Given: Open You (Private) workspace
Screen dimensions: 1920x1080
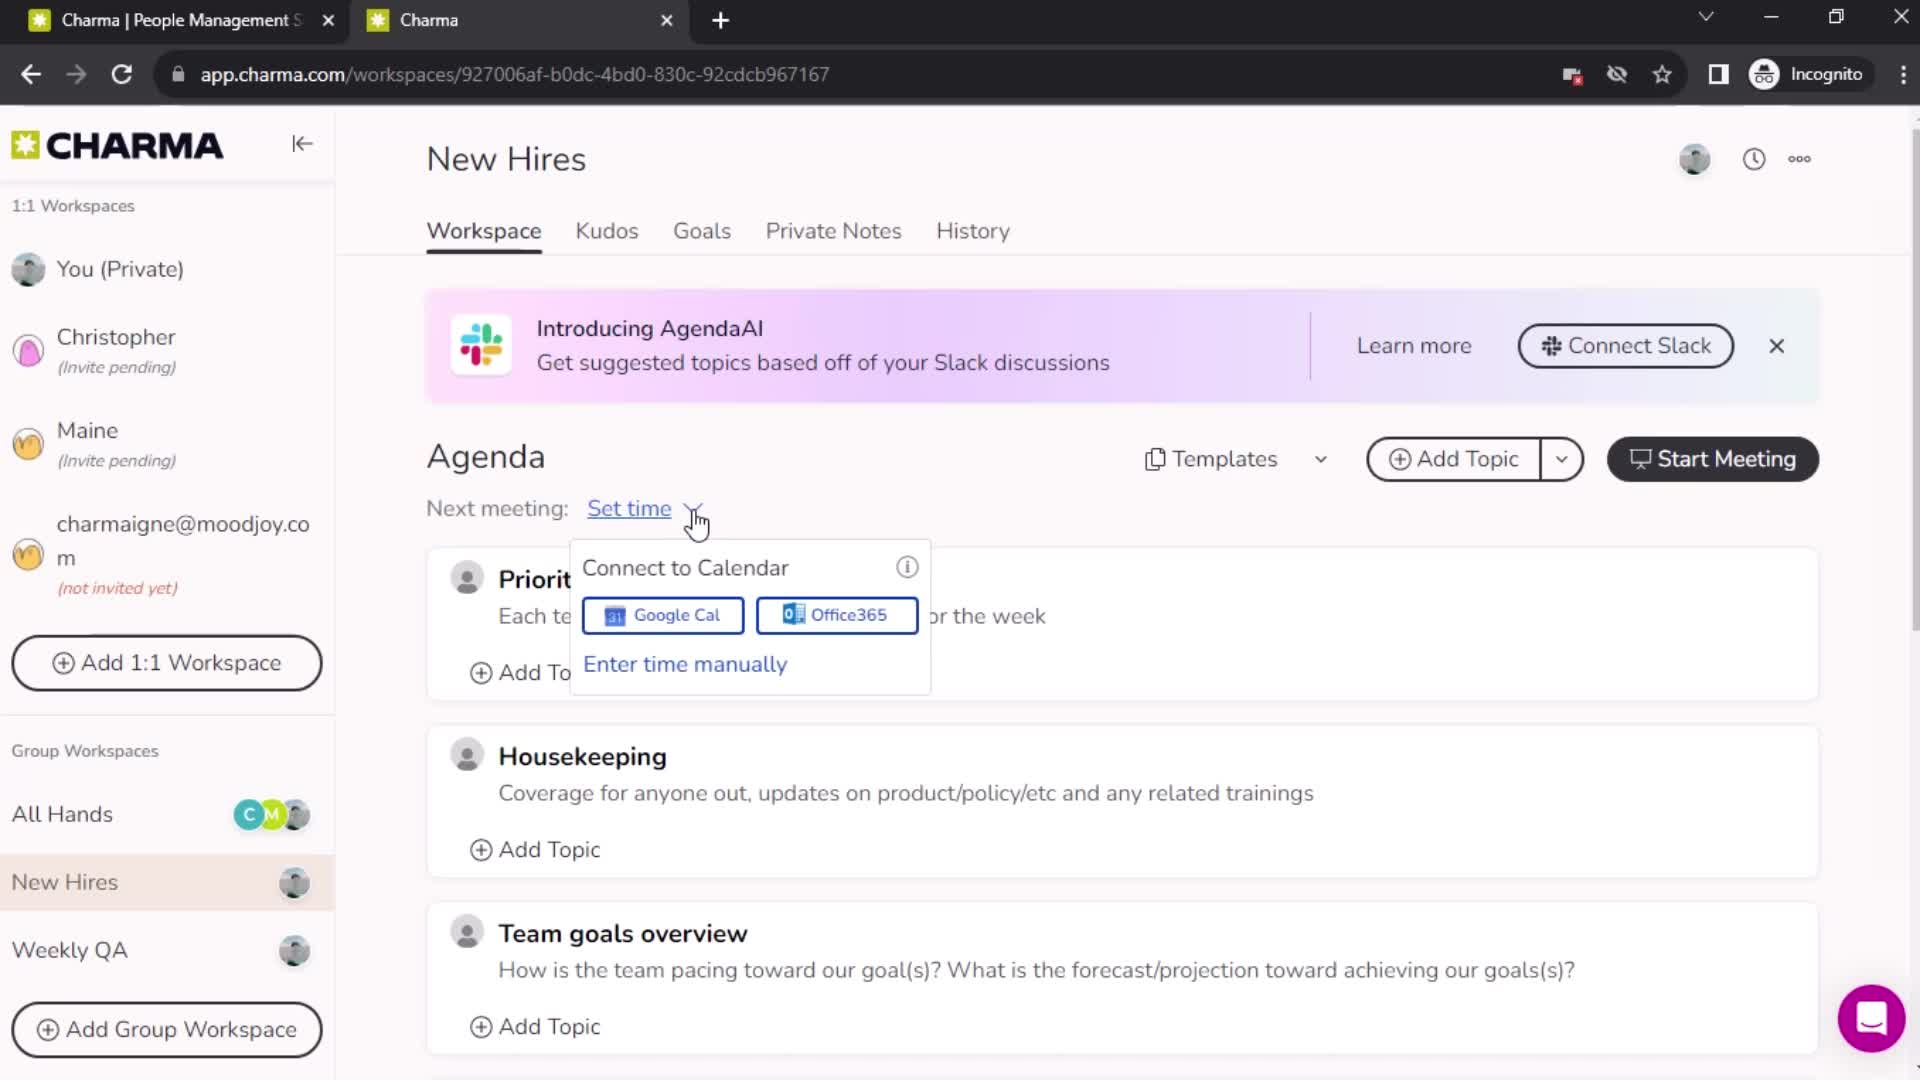Looking at the screenshot, I should click(167, 269).
